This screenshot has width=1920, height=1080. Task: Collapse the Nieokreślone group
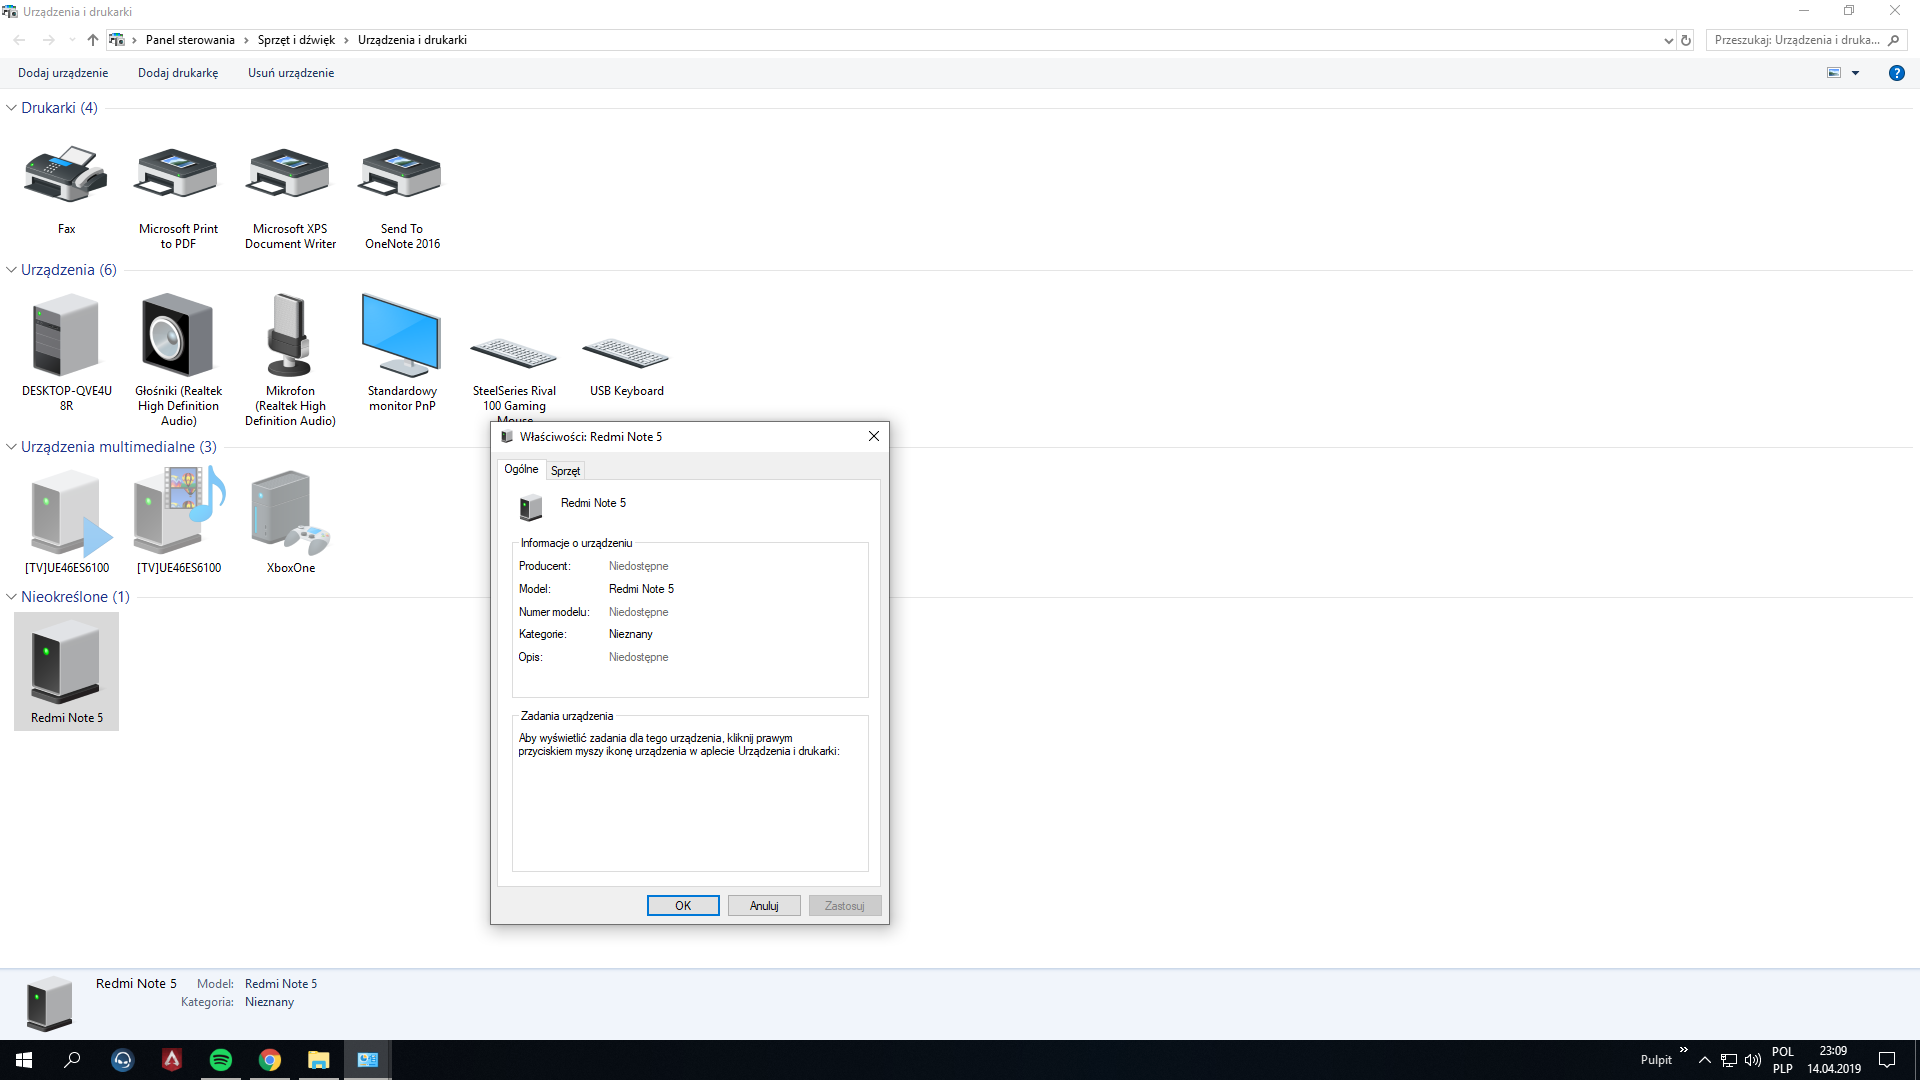pyautogui.click(x=11, y=597)
